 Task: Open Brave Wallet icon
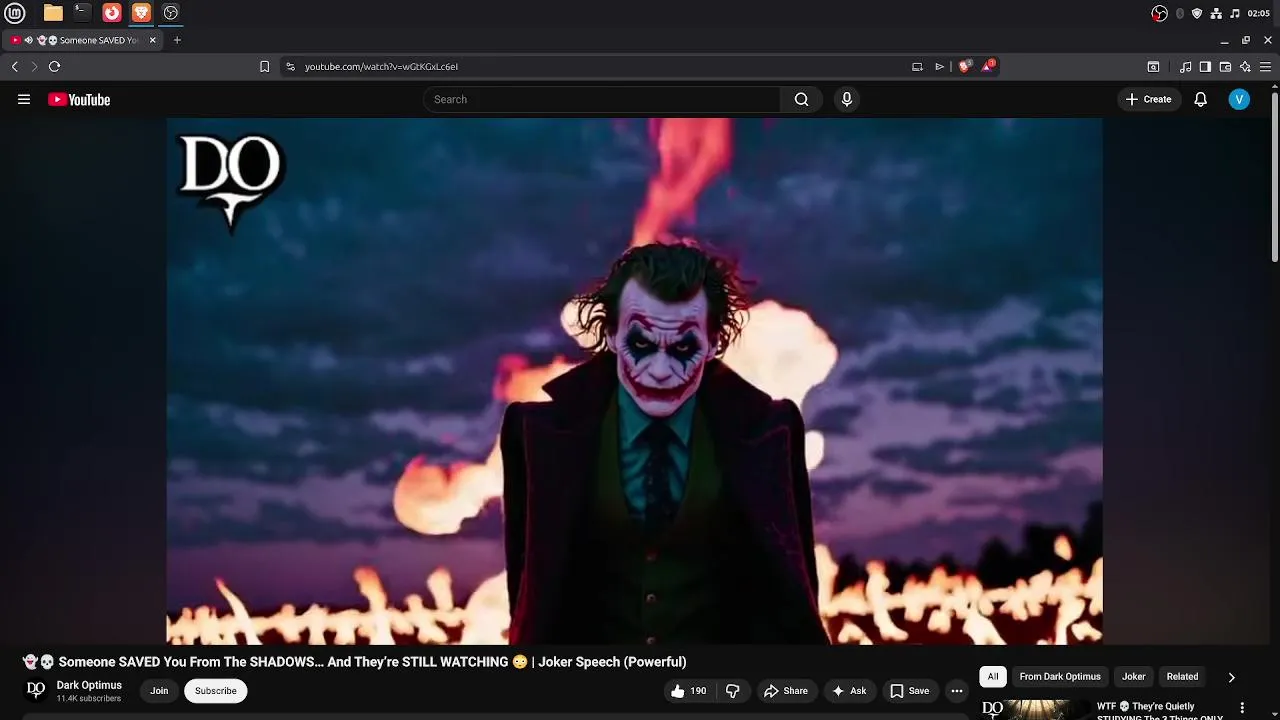1225,66
